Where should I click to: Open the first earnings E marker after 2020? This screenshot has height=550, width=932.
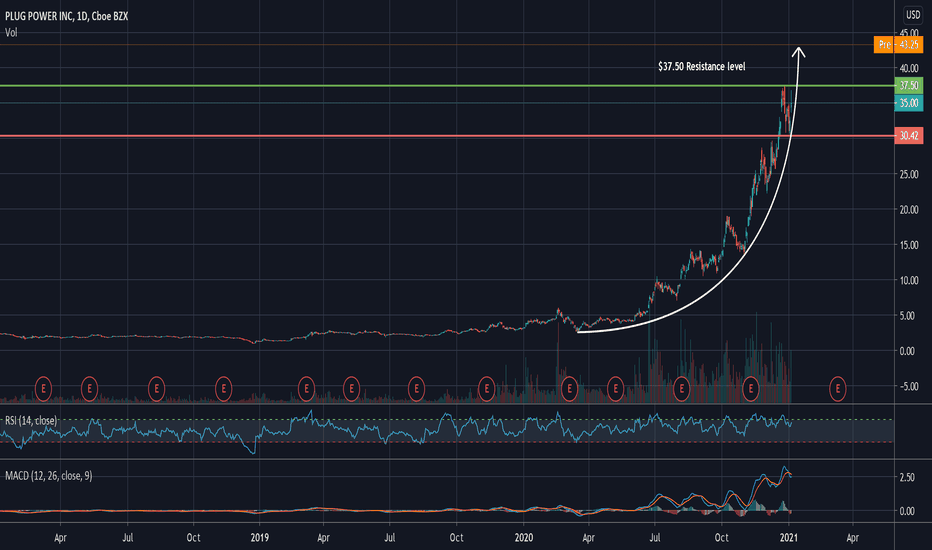coord(569,389)
